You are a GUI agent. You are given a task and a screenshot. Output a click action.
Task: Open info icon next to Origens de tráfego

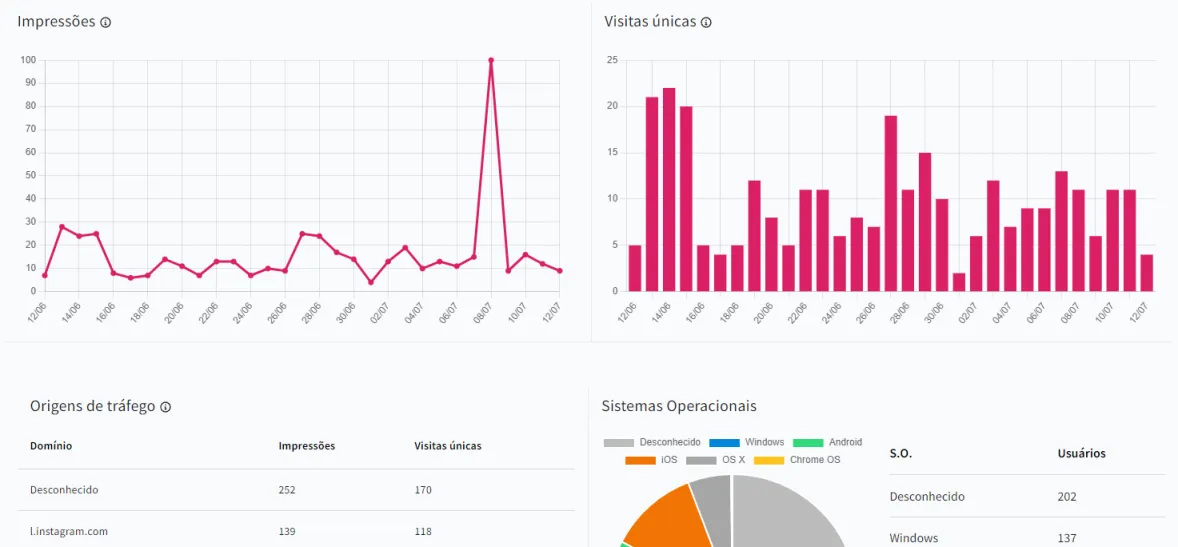[166, 407]
